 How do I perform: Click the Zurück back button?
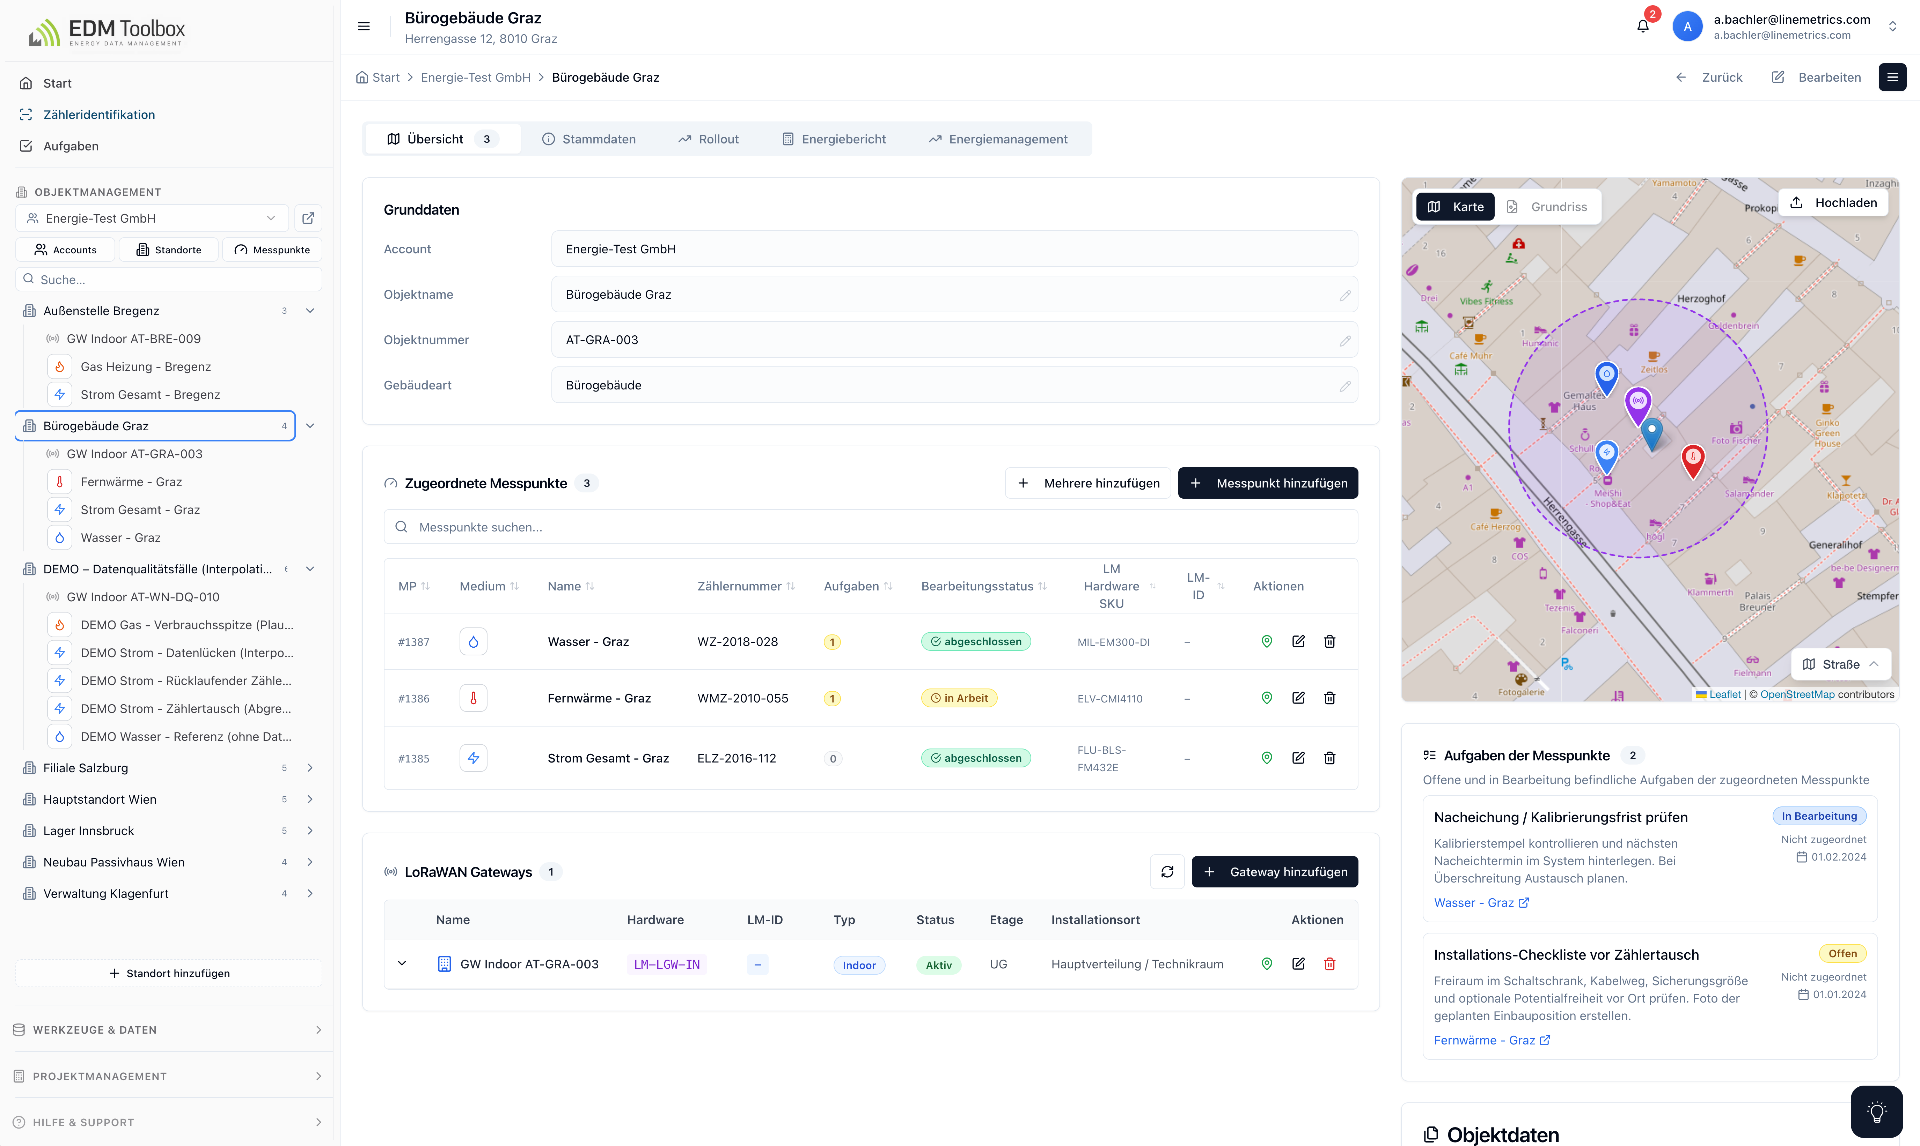point(1709,77)
